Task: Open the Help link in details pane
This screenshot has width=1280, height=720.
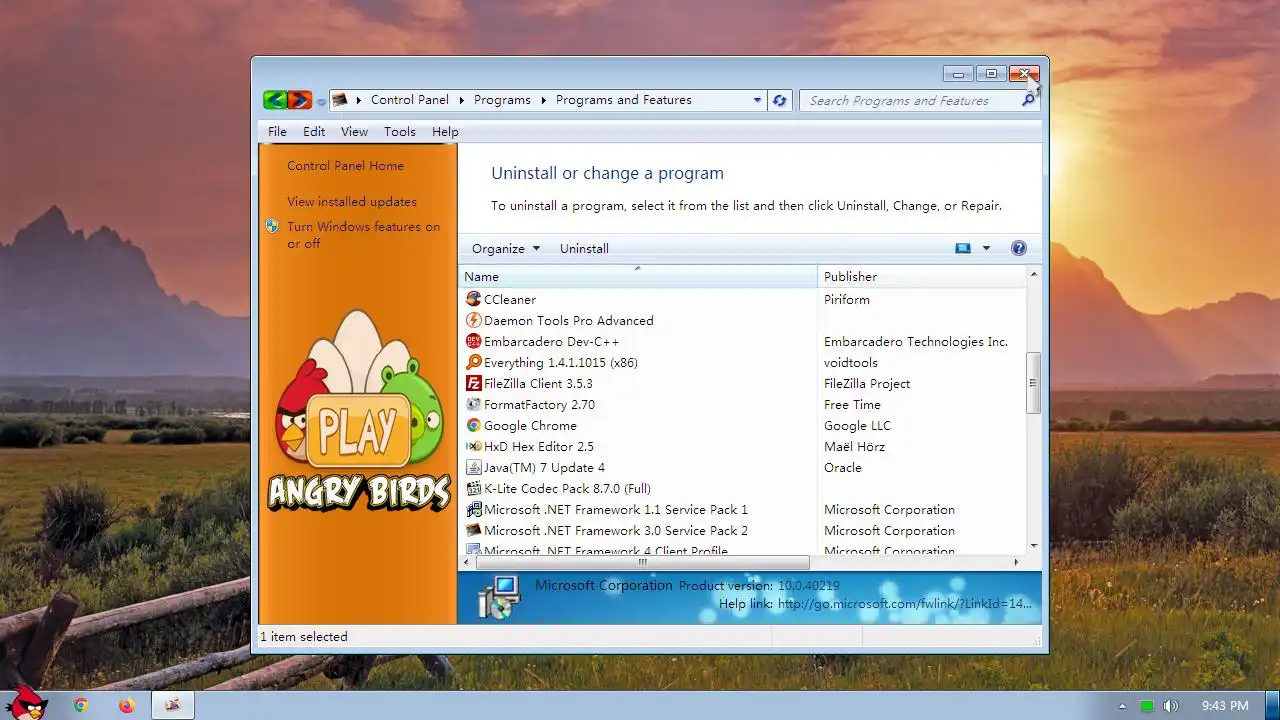Action: coord(904,603)
